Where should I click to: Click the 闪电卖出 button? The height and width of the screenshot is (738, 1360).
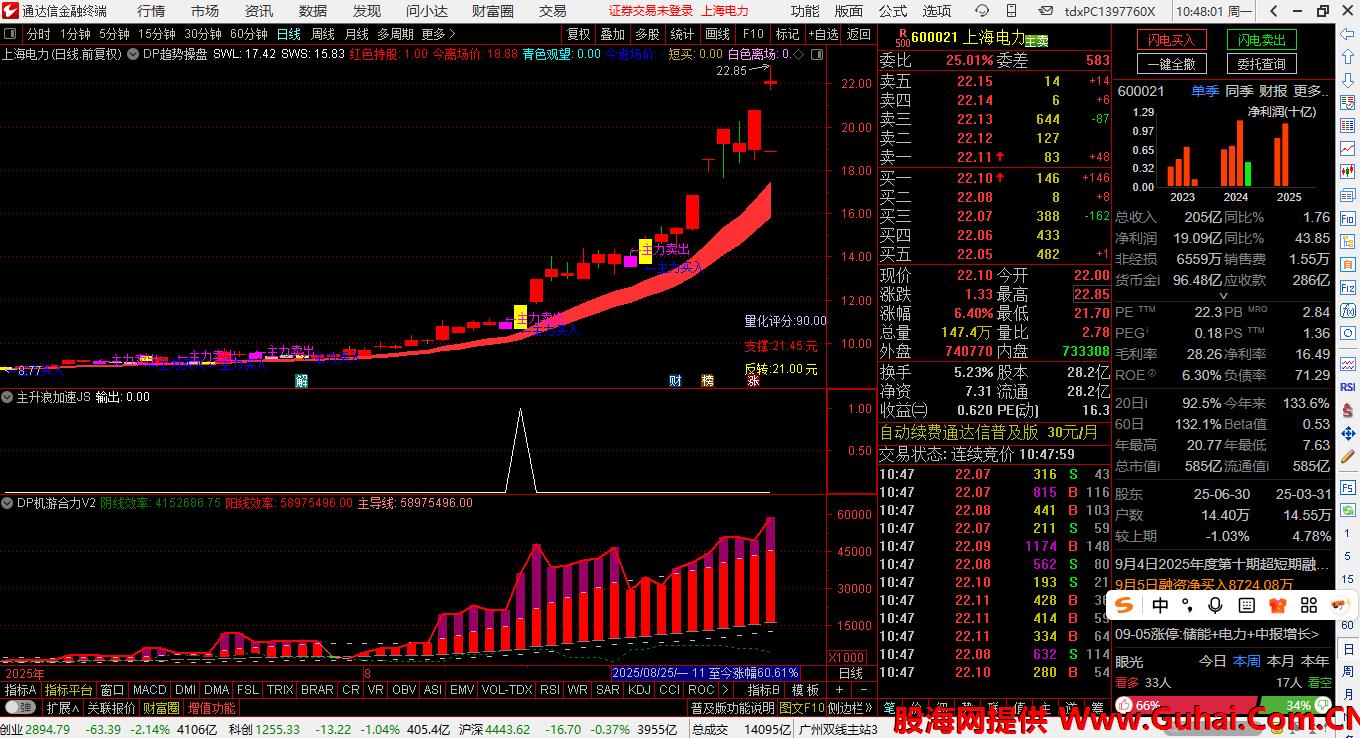coord(1261,40)
